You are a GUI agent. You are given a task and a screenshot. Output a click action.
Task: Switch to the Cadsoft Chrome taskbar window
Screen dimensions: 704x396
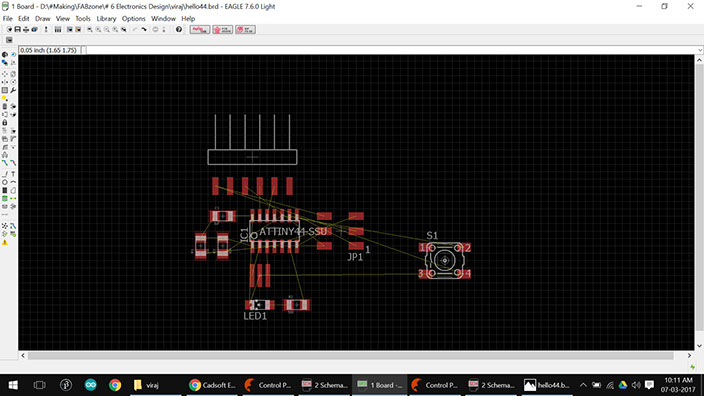point(213,385)
